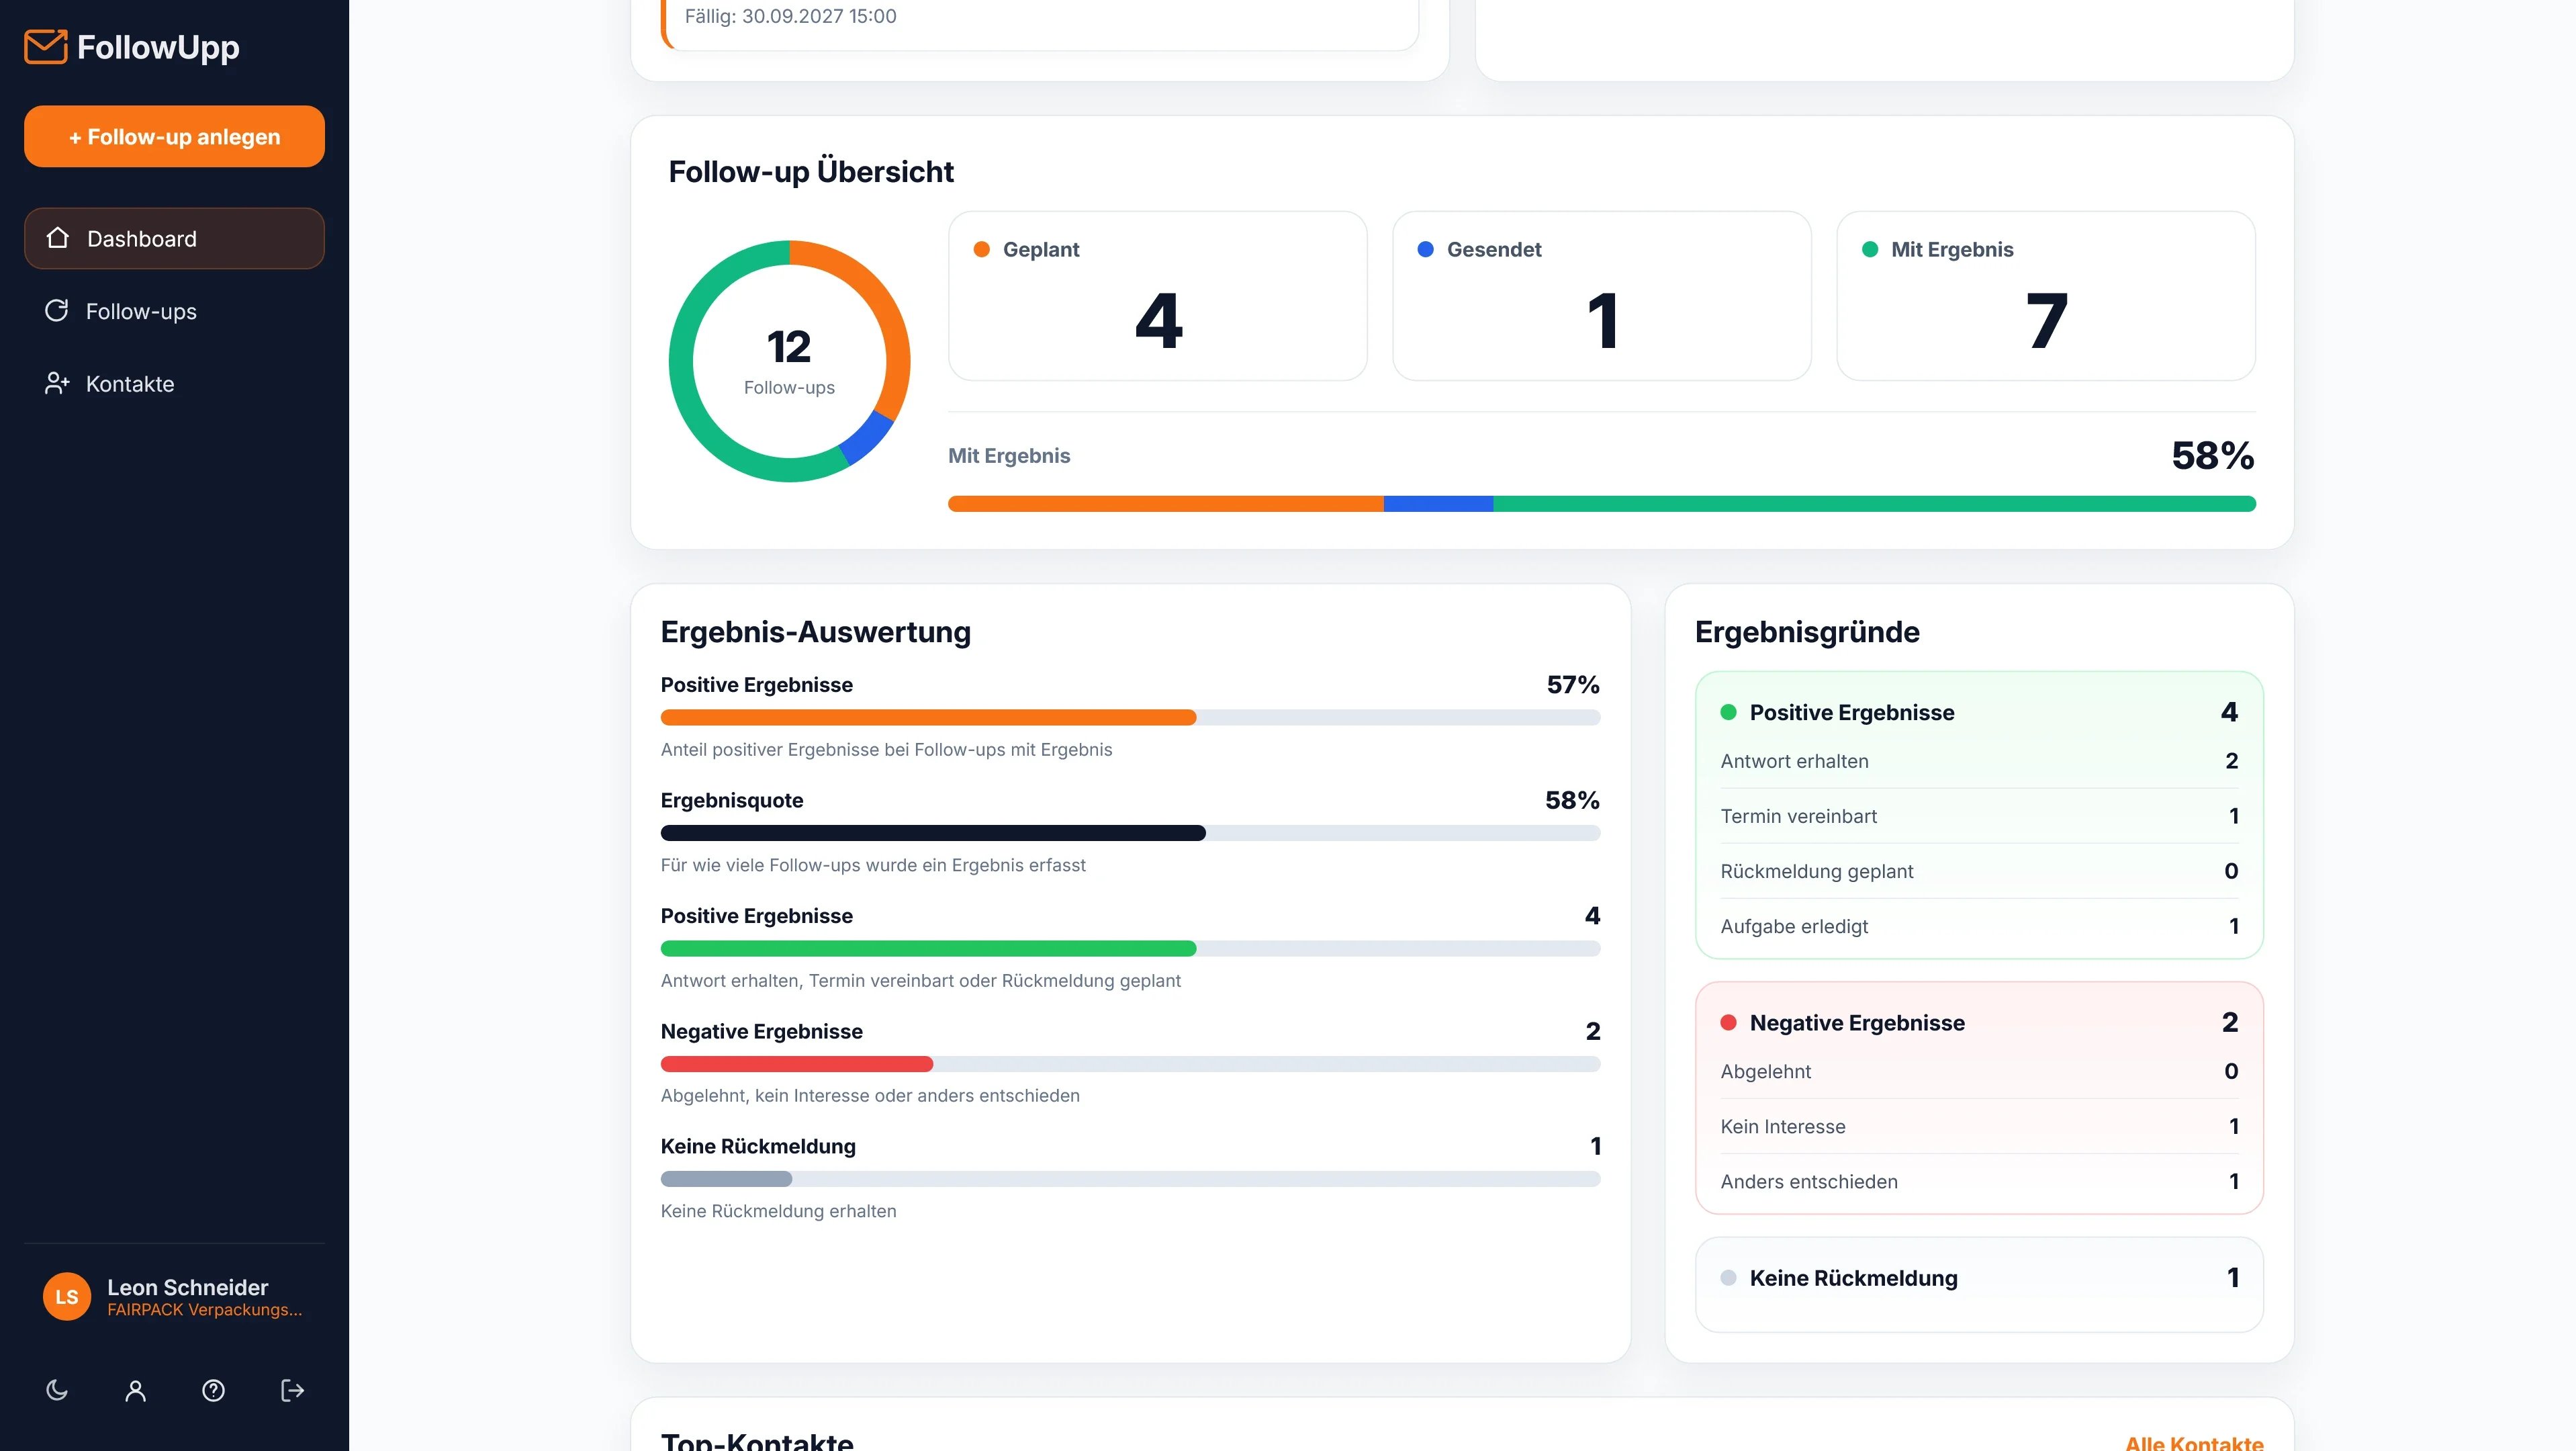
Task: Toggle dark mode with the moon icon
Action: tap(57, 1390)
